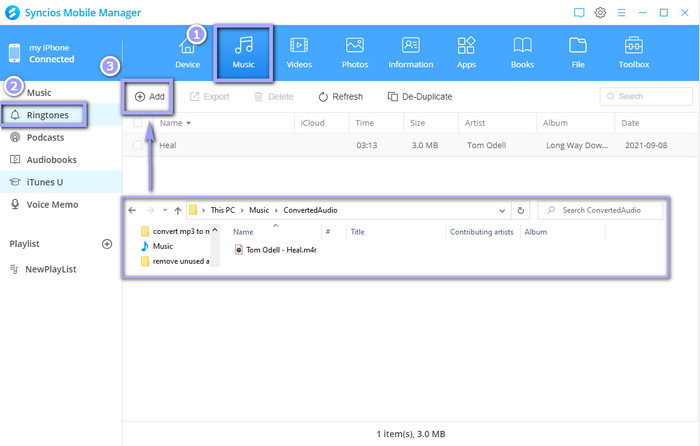This screenshot has width=700, height=446.
Task: Open the Device tab
Action: [x=188, y=53]
